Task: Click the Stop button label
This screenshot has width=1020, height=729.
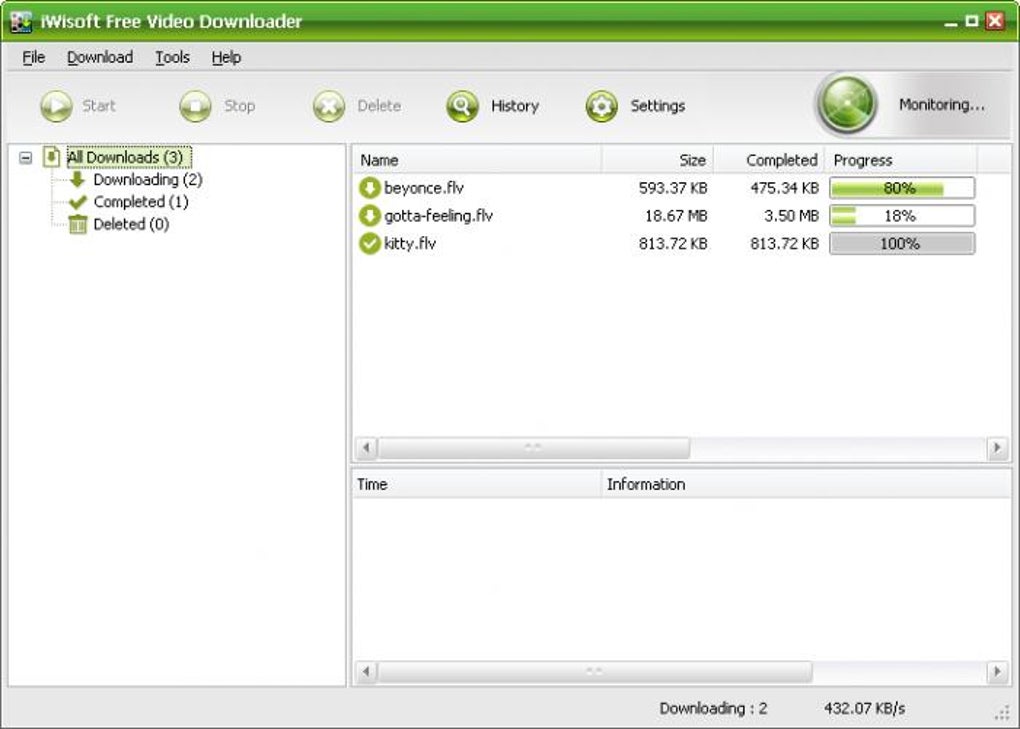Action: click(239, 106)
